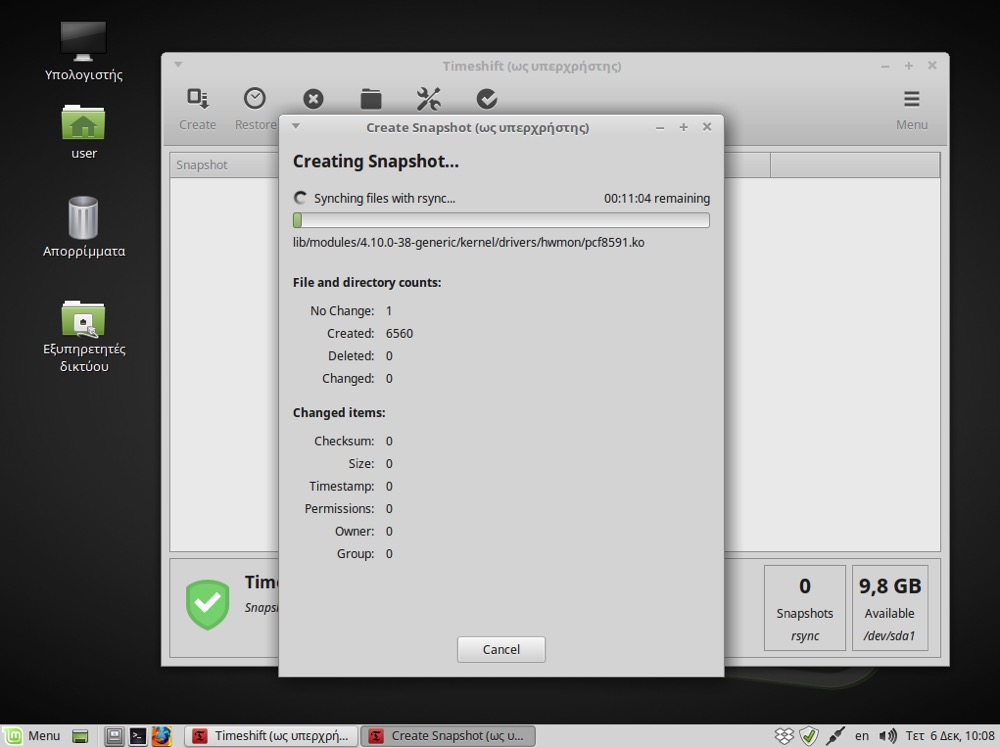This screenshot has width=1000, height=748.
Task: Switch the keyboard layout indicator en
Action: coord(862,736)
